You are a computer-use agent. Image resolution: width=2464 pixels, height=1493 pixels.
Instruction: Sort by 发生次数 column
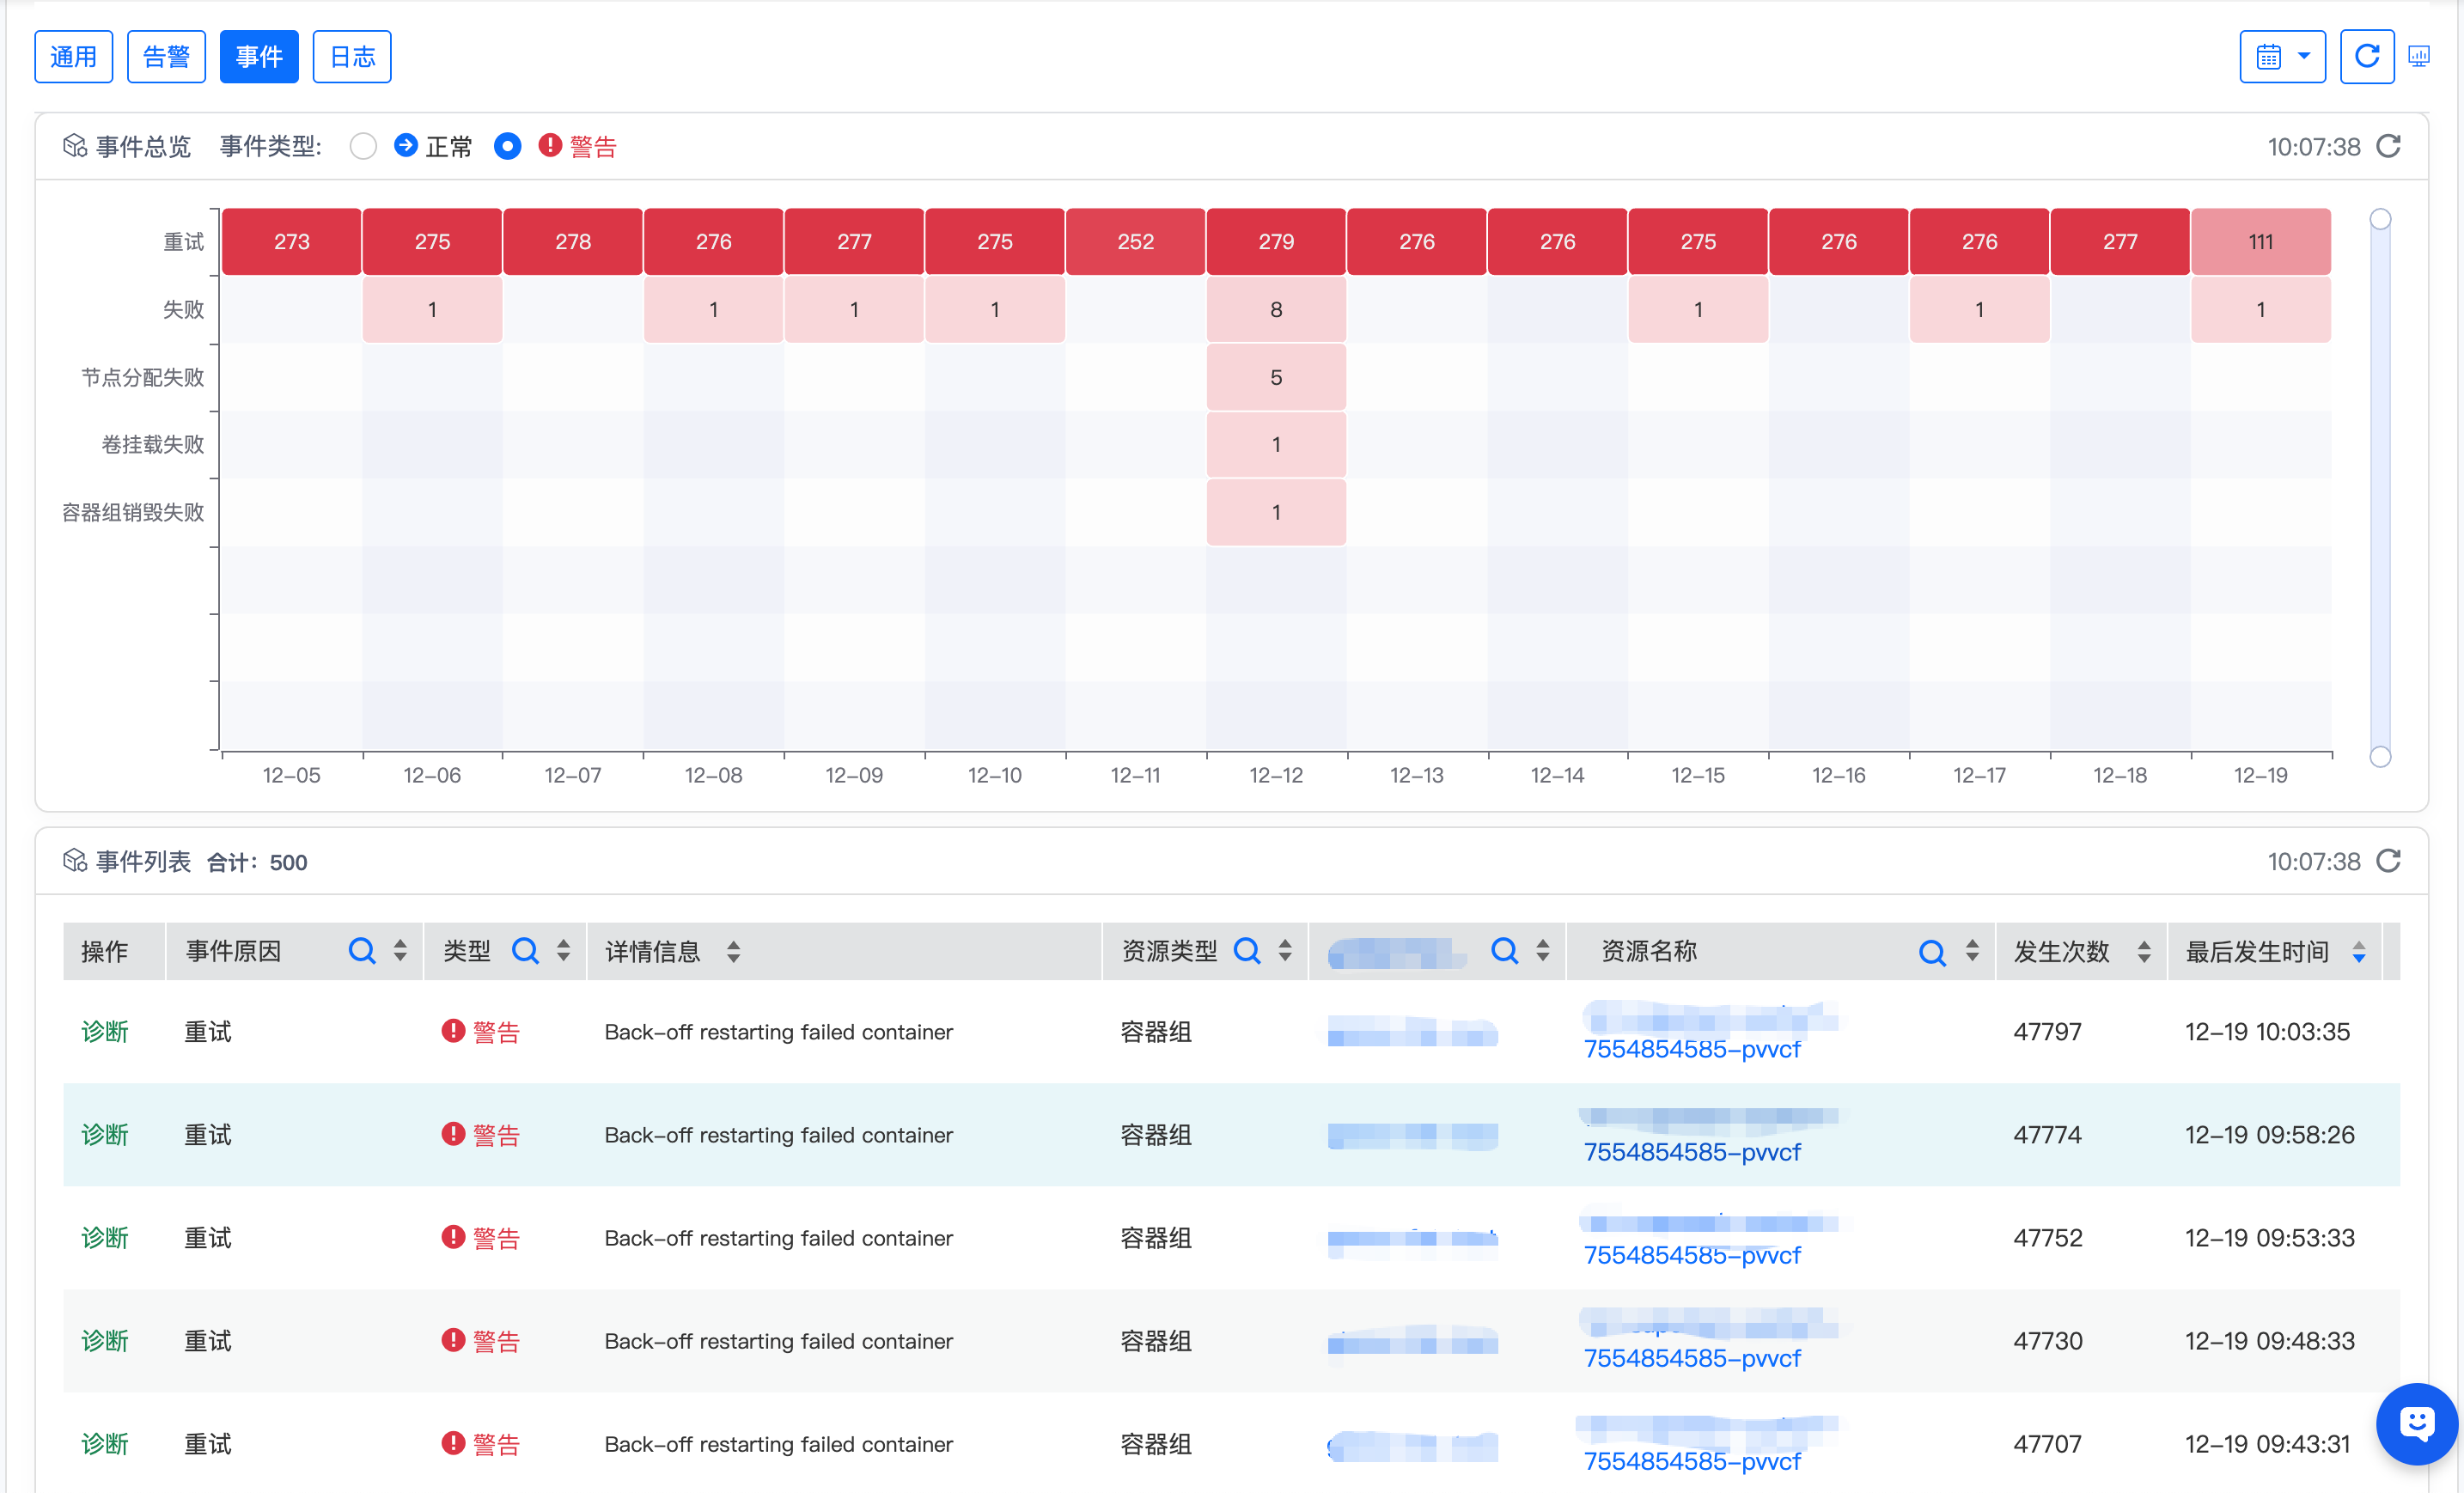pos(2143,951)
